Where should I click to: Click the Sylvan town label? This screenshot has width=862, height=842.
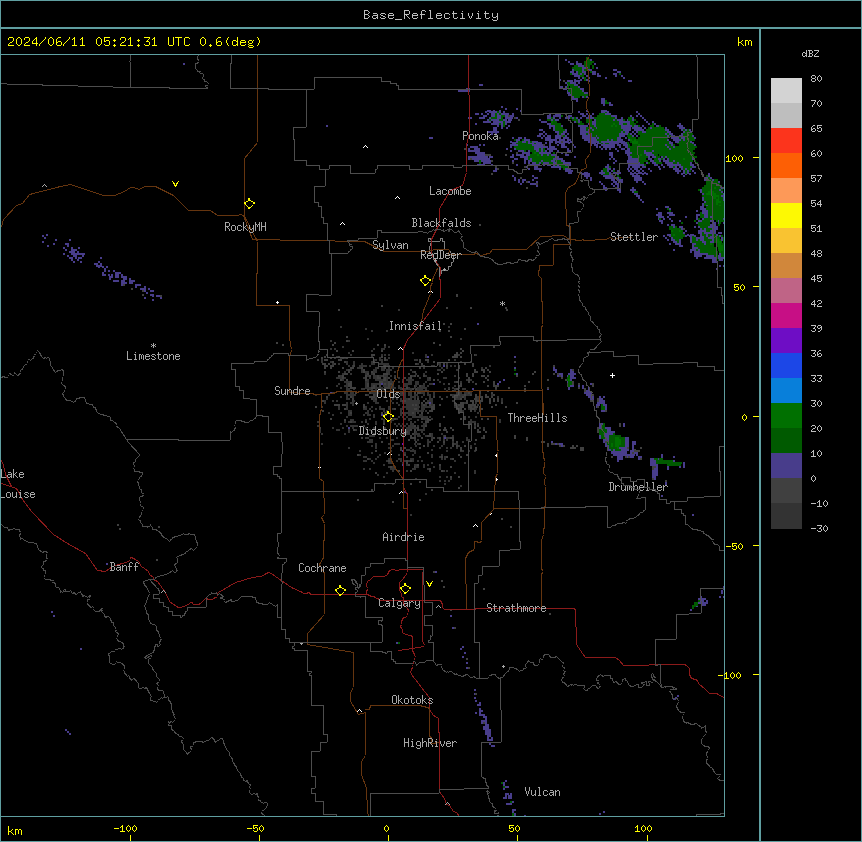click(x=390, y=245)
